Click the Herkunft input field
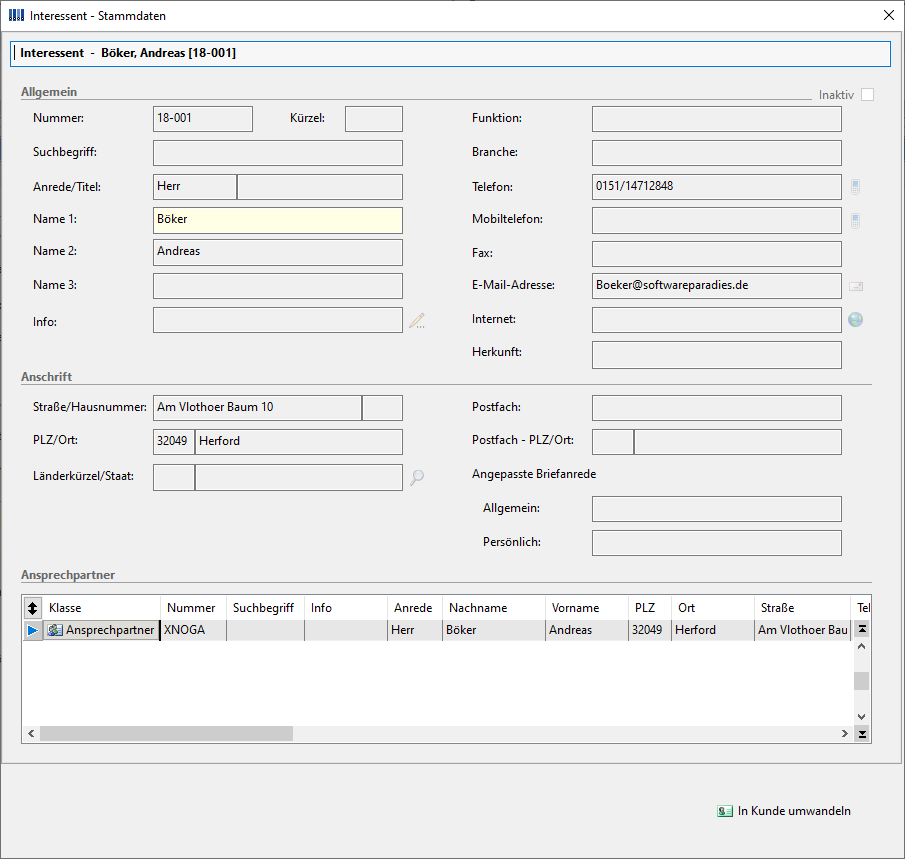905x859 pixels. [x=717, y=354]
